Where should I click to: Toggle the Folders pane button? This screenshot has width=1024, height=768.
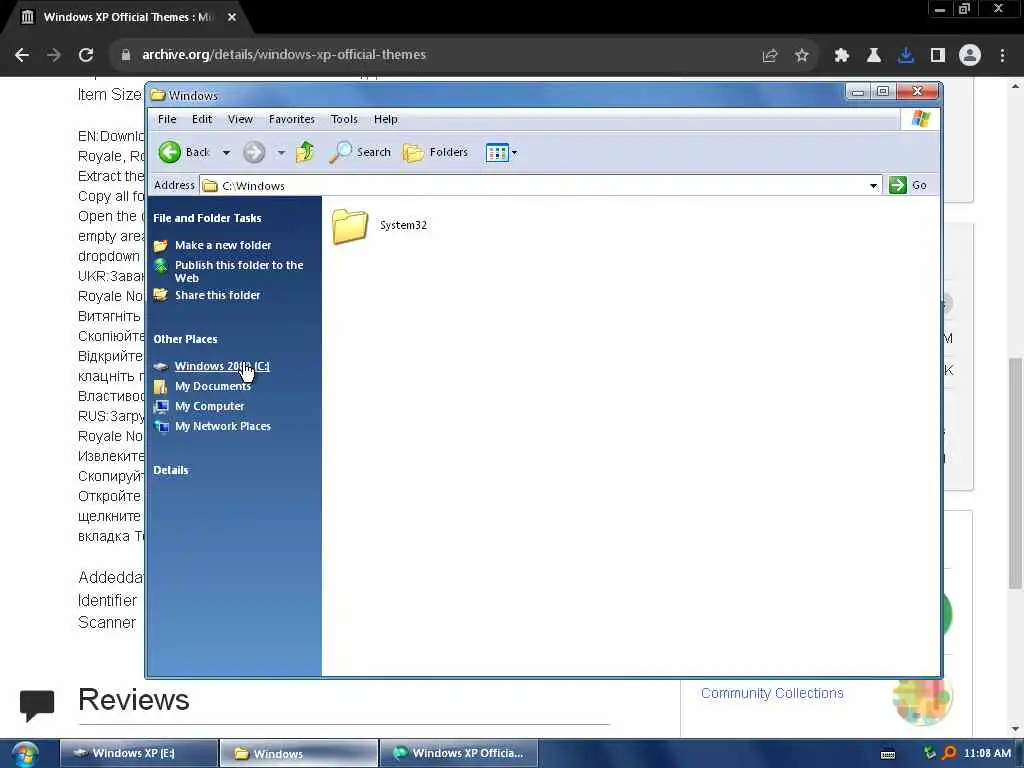(436, 152)
